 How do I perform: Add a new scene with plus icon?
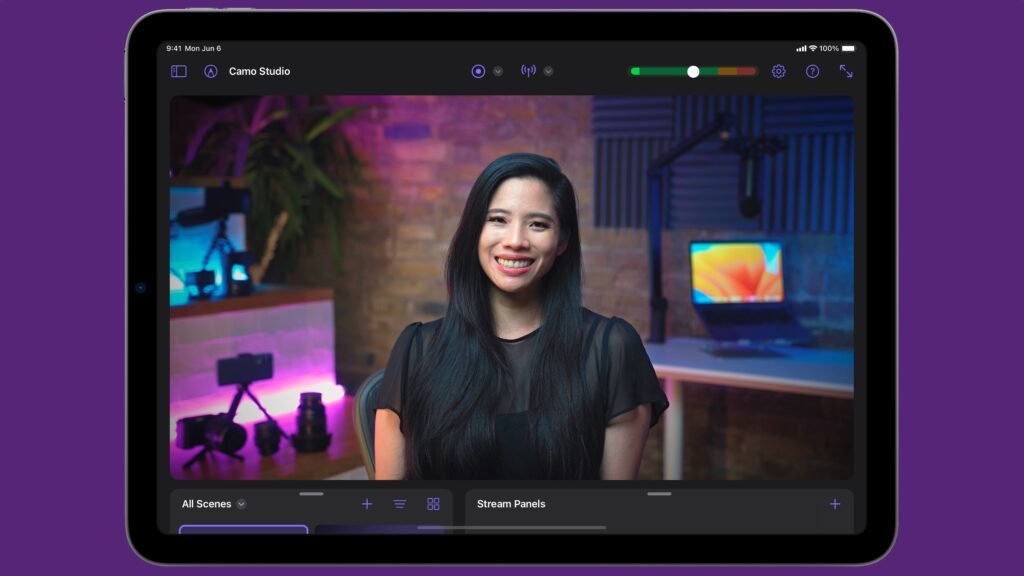(367, 504)
